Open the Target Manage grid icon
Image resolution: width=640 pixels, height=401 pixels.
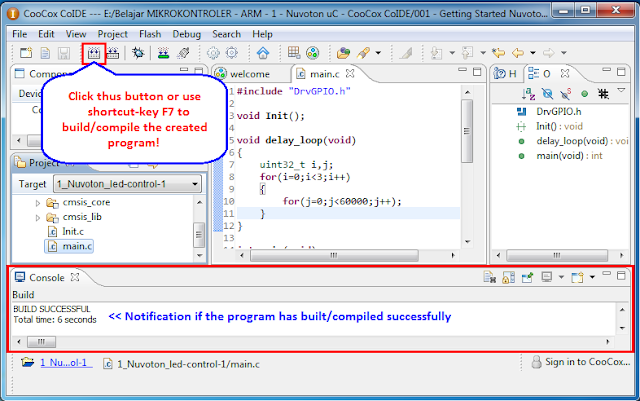coord(294,53)
